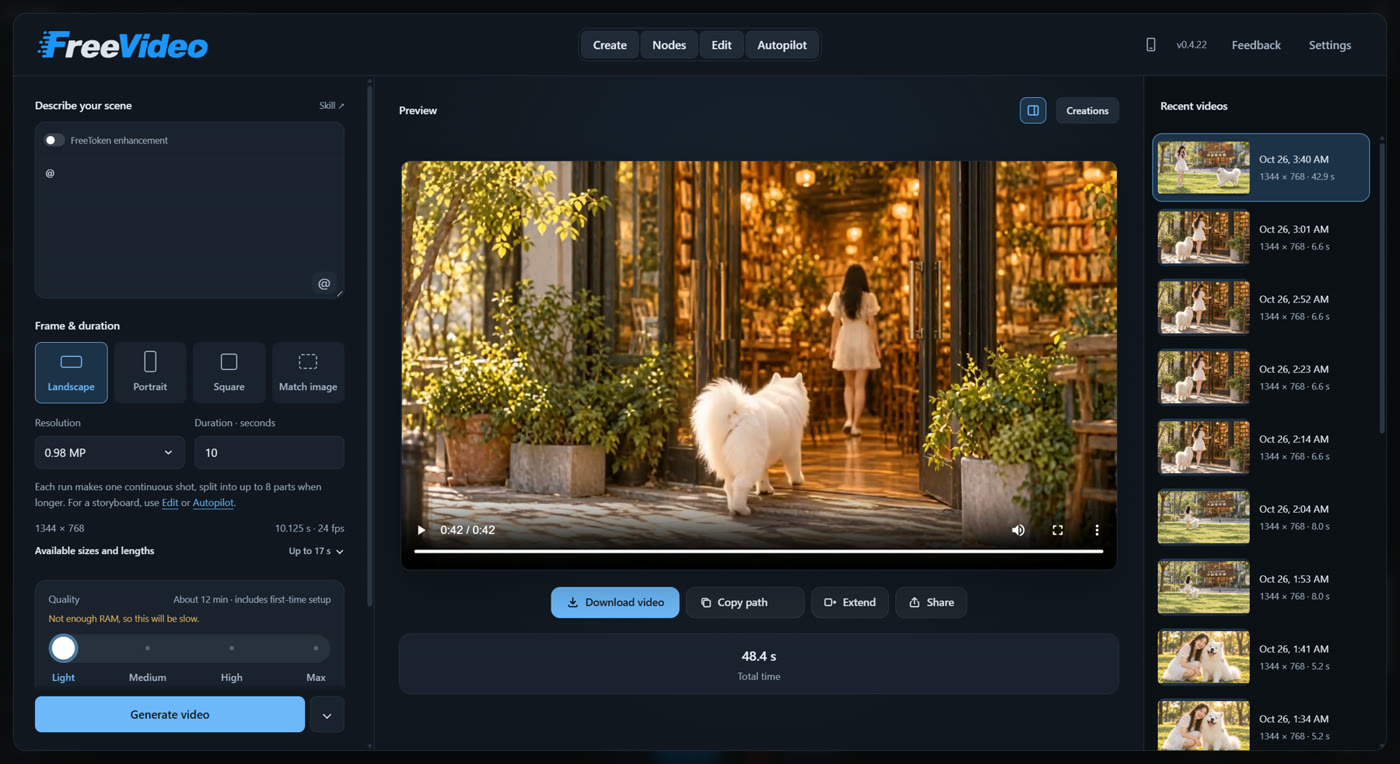Open the Skill link

(331, 105)
